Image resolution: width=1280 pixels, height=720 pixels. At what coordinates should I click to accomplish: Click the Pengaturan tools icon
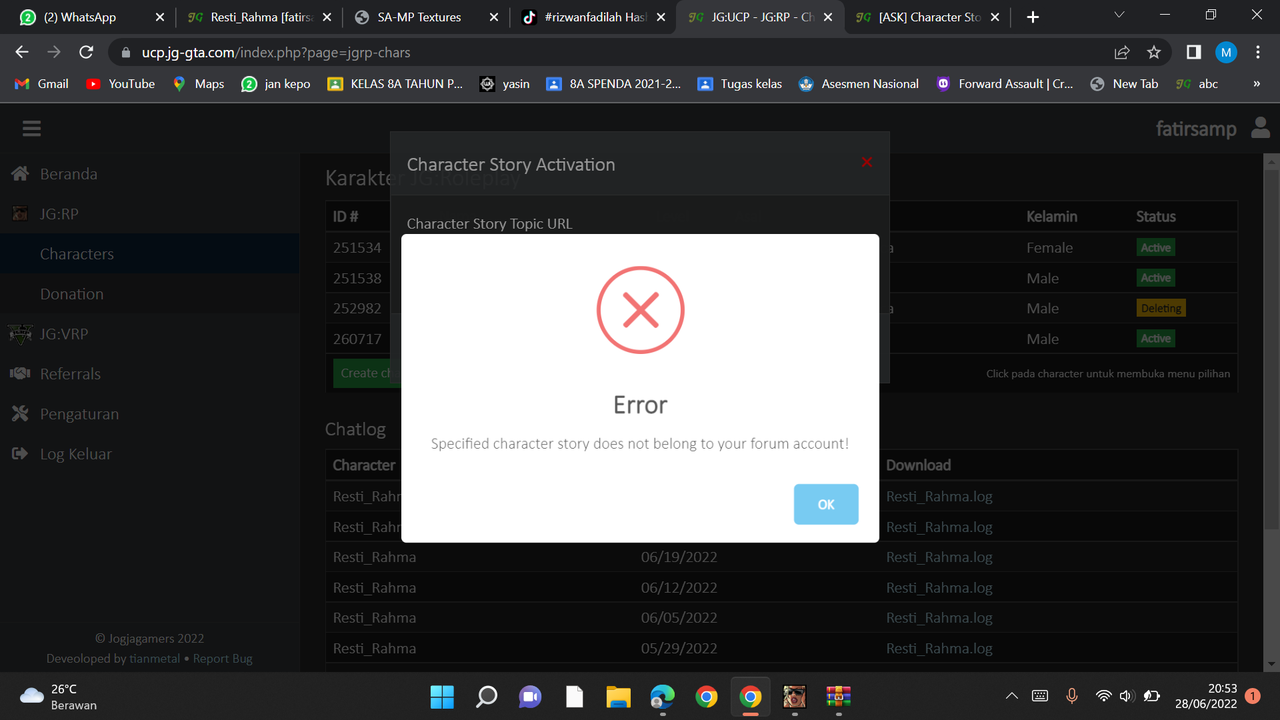click(20, 414)
